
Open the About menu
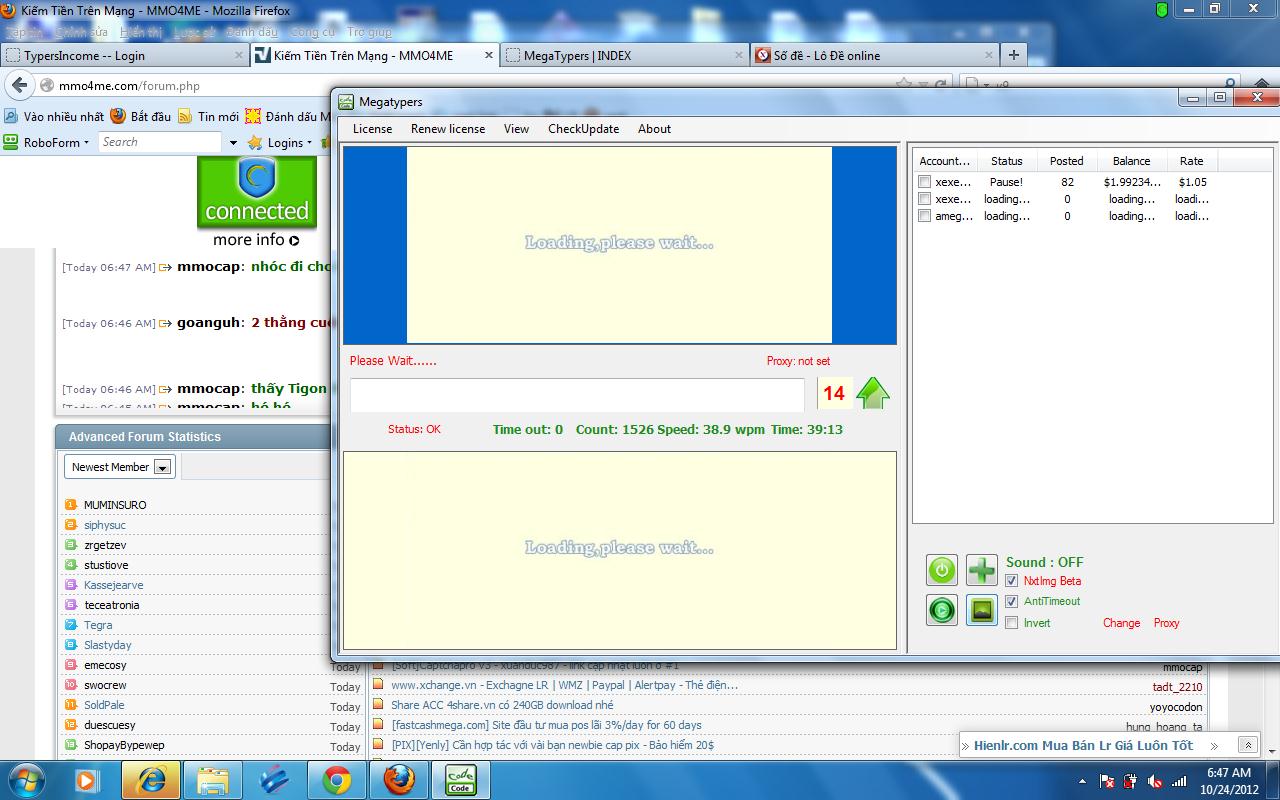(654, 129)
